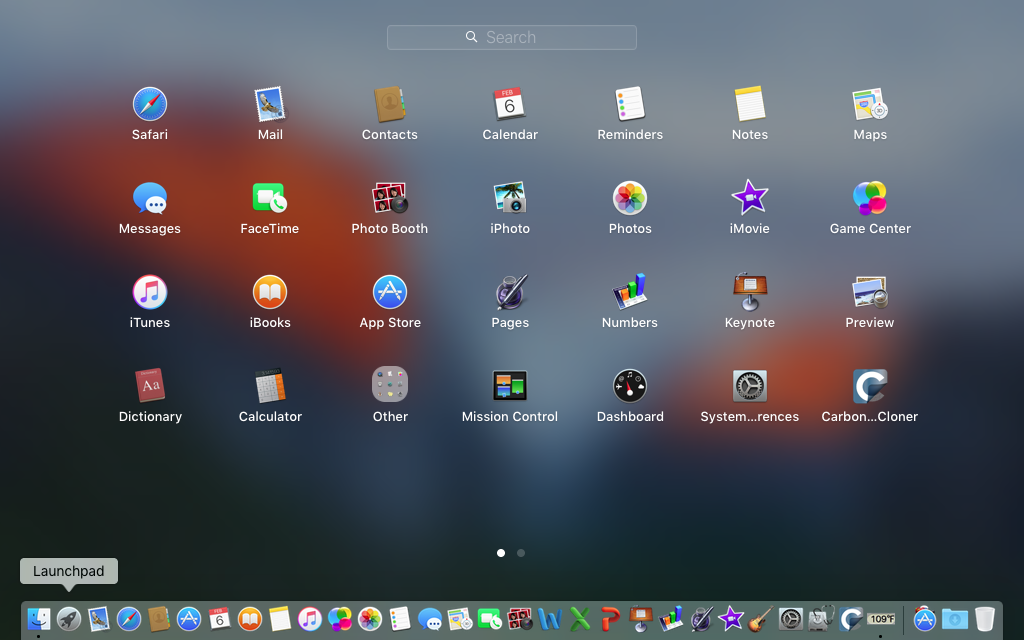Launch Pages from the Launchpad grid
The height and width of the screenshot is (640, 1024).
[509, 293]
